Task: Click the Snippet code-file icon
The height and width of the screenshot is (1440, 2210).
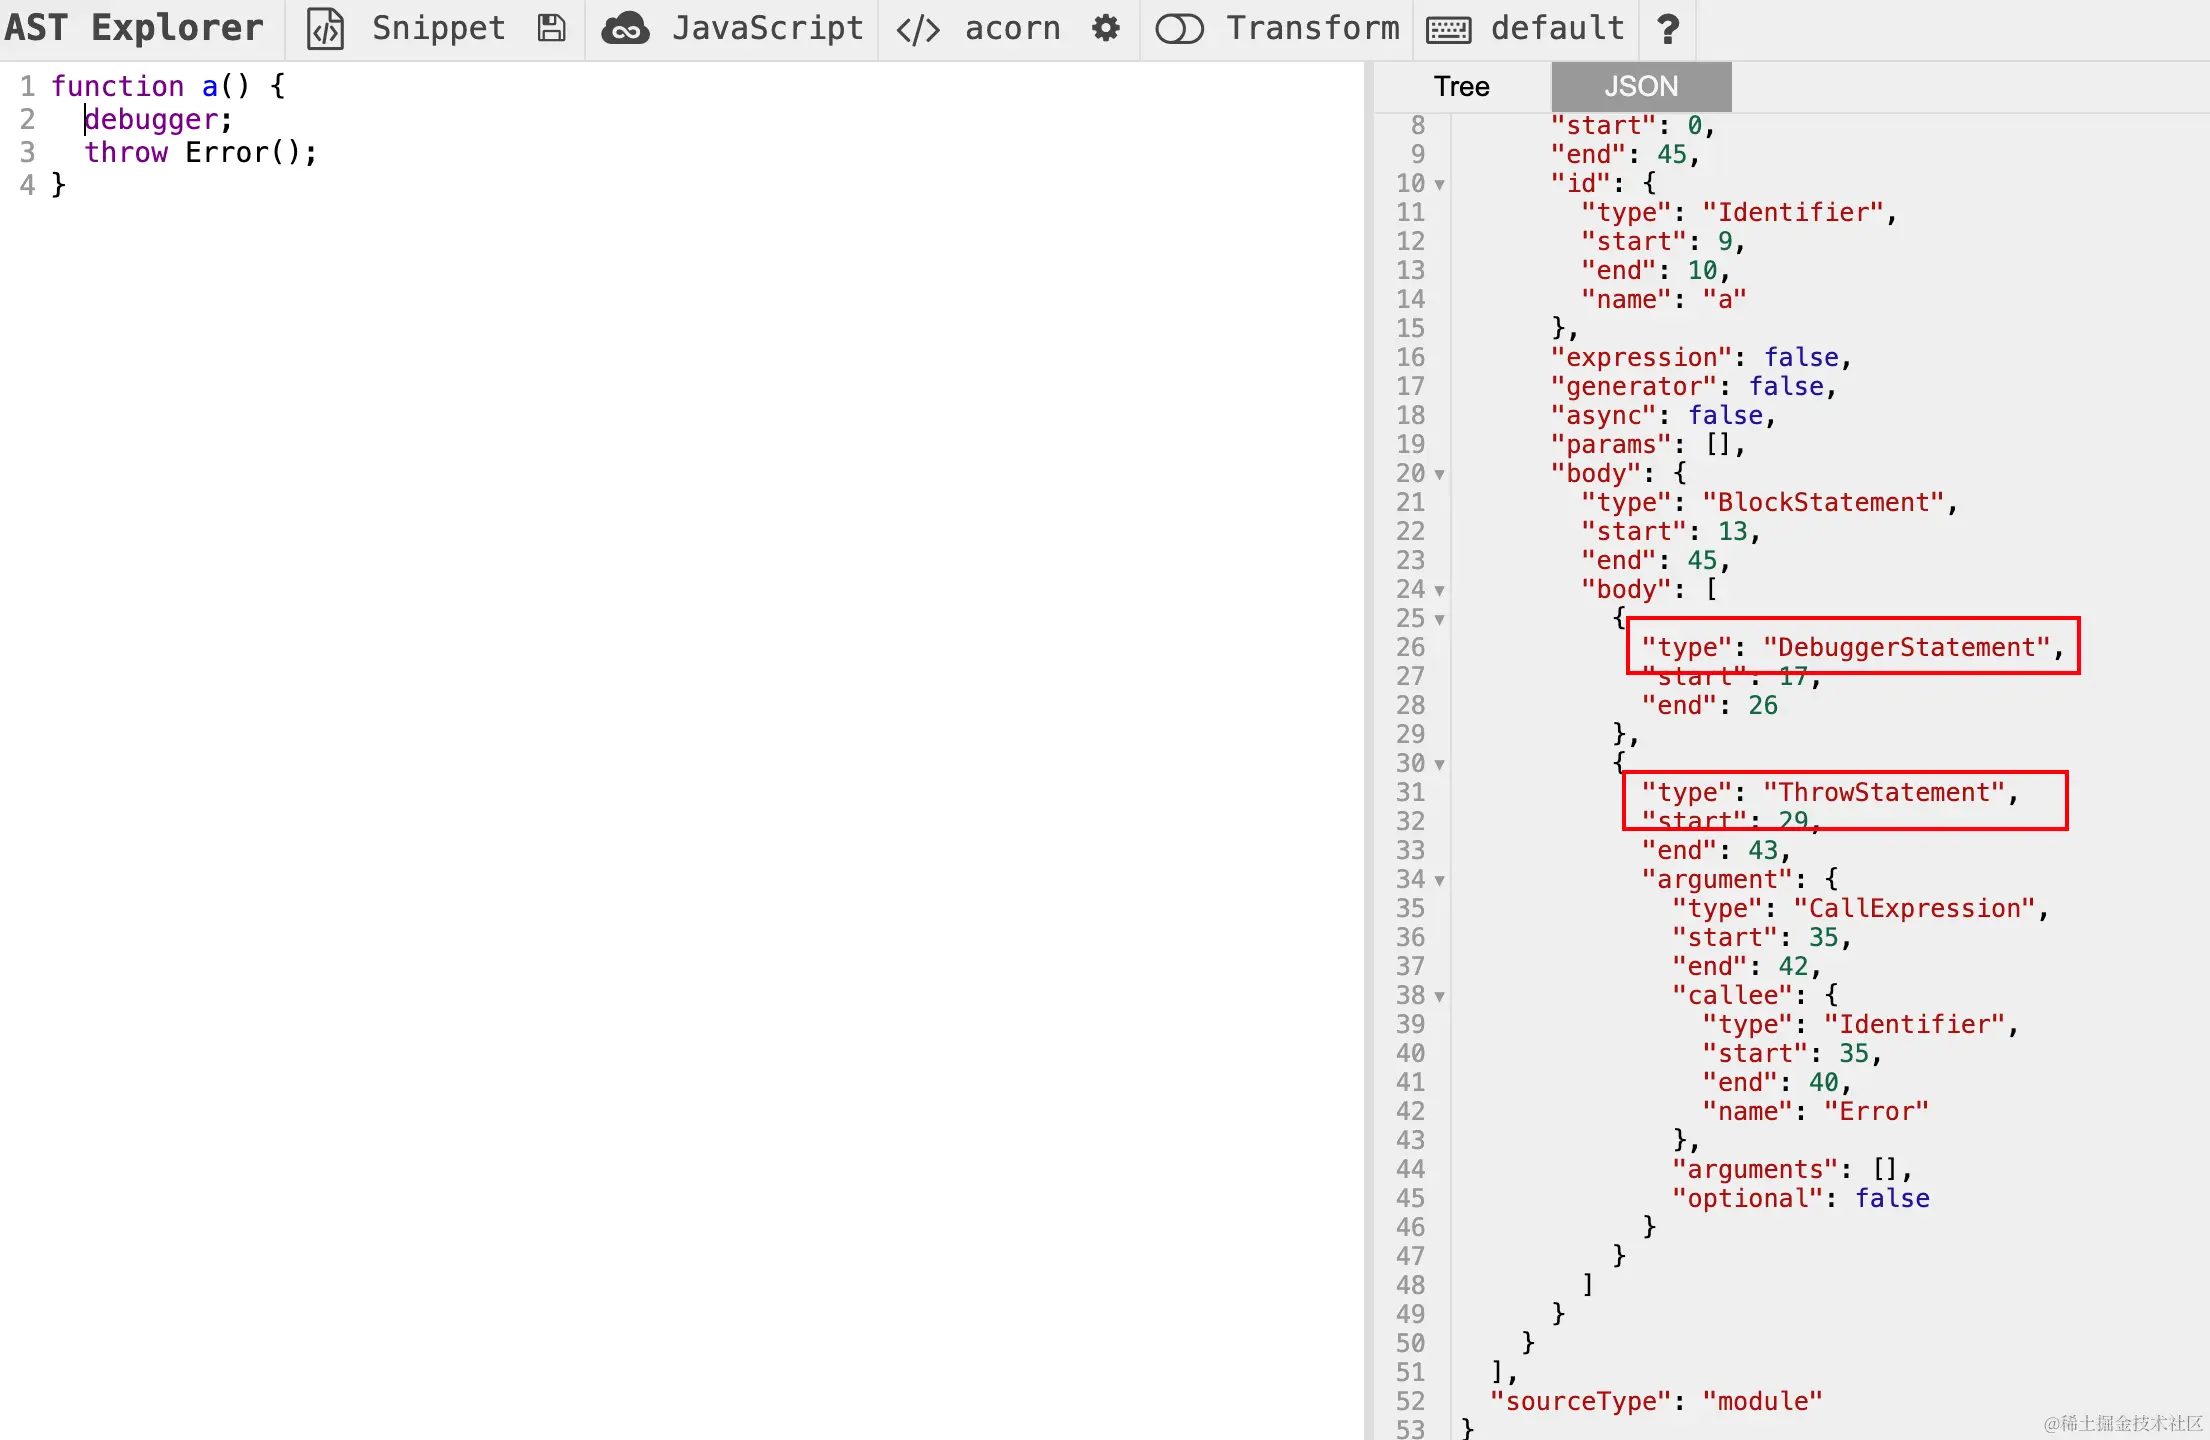Action: [325, 29]
